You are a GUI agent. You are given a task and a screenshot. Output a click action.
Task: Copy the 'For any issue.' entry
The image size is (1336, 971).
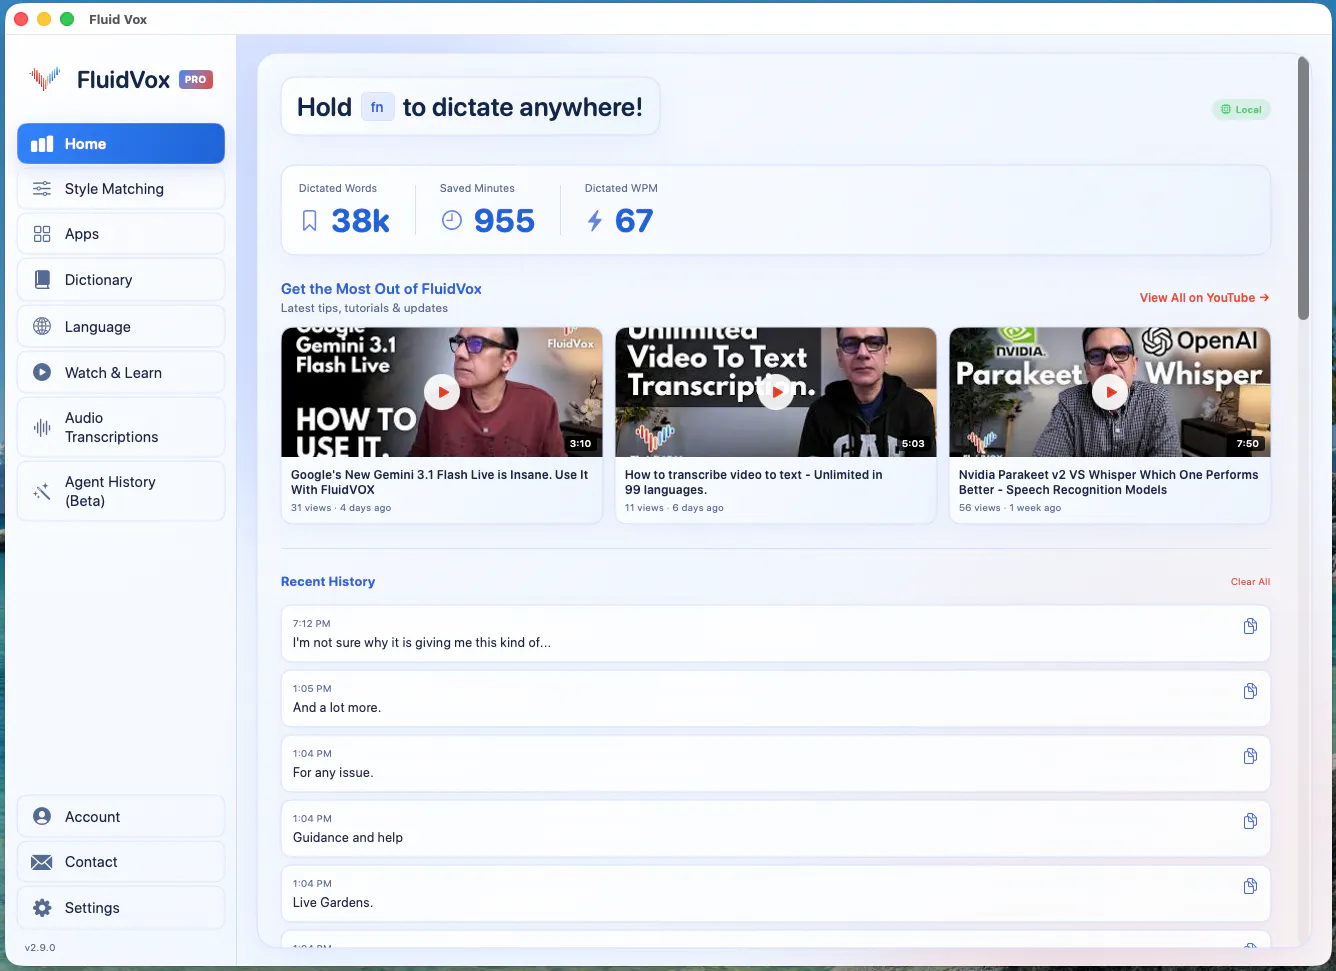click(x=1250, y=756)
